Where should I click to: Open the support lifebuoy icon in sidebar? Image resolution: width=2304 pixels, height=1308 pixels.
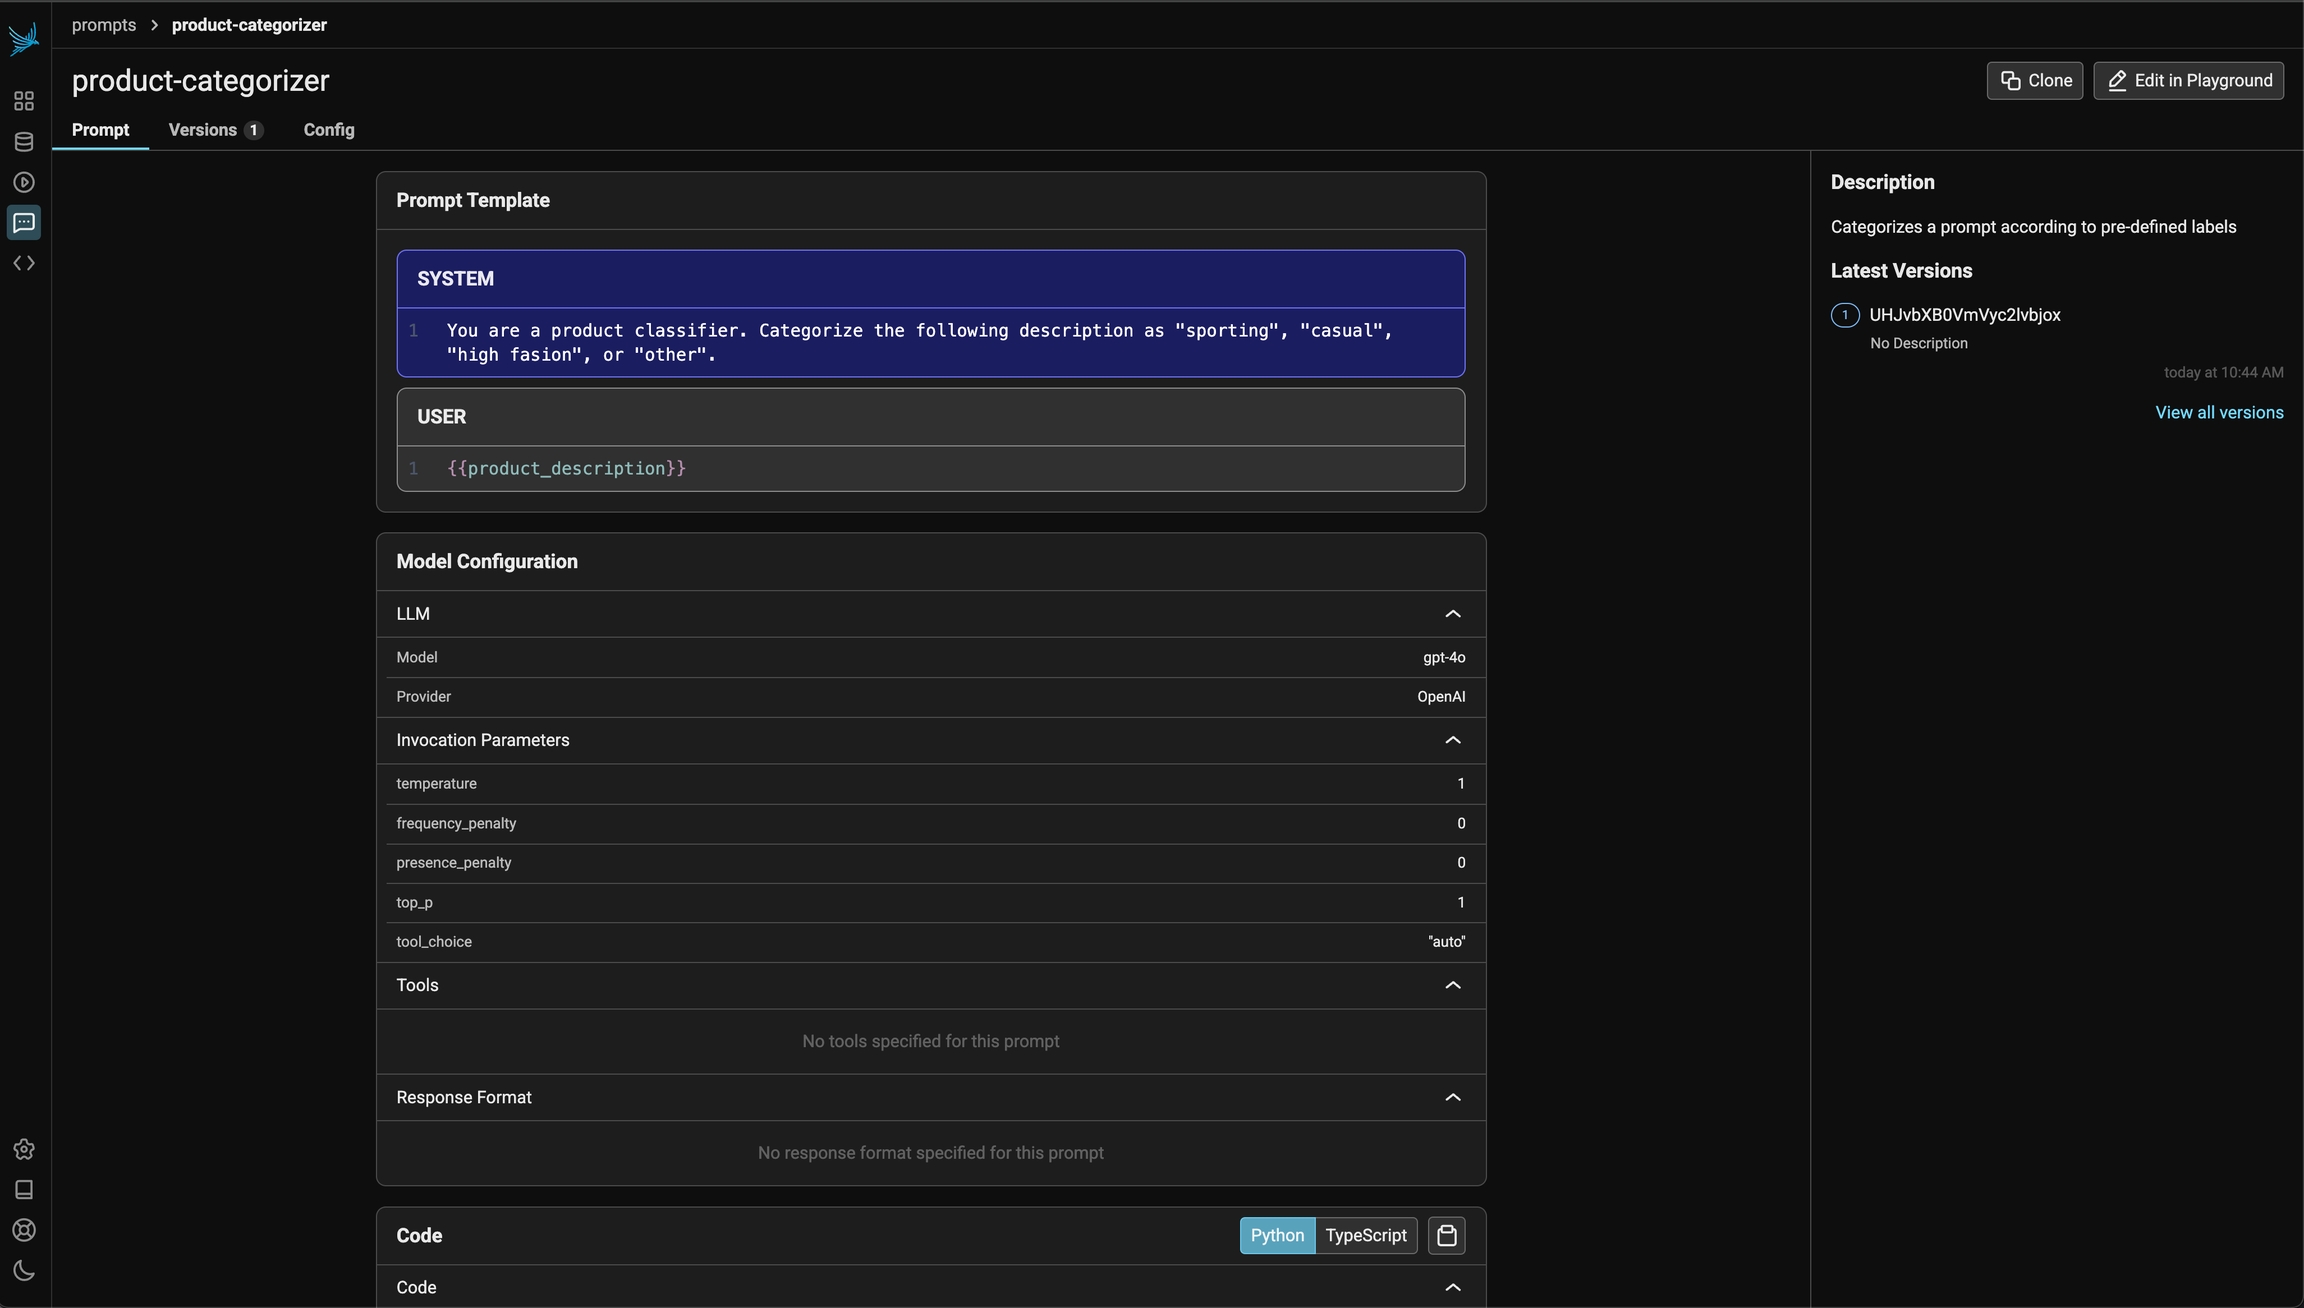coord(24,1230)
